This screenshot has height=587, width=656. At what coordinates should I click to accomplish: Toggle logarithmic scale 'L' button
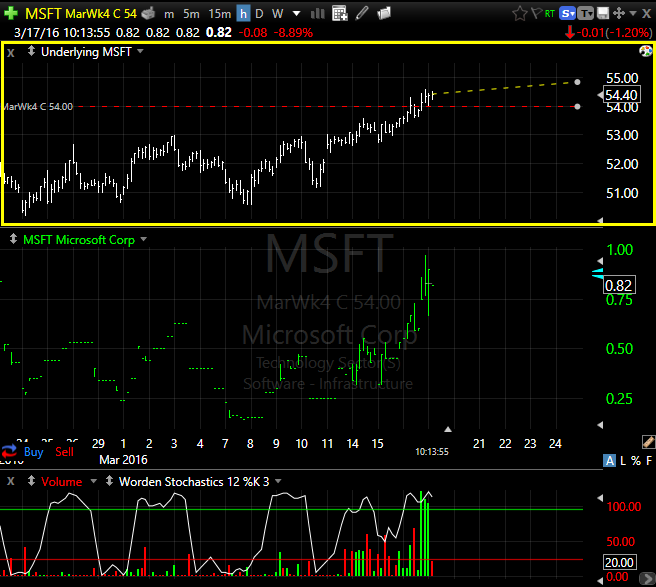coord(623,461)
